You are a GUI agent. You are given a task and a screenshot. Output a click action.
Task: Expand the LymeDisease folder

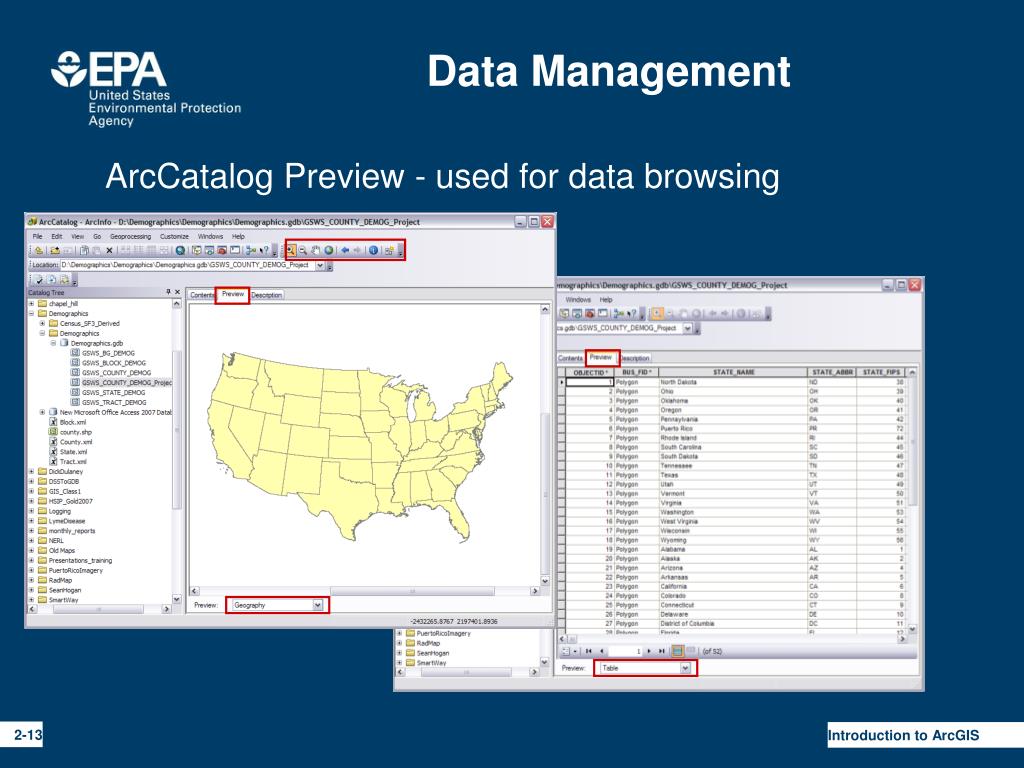31,521
